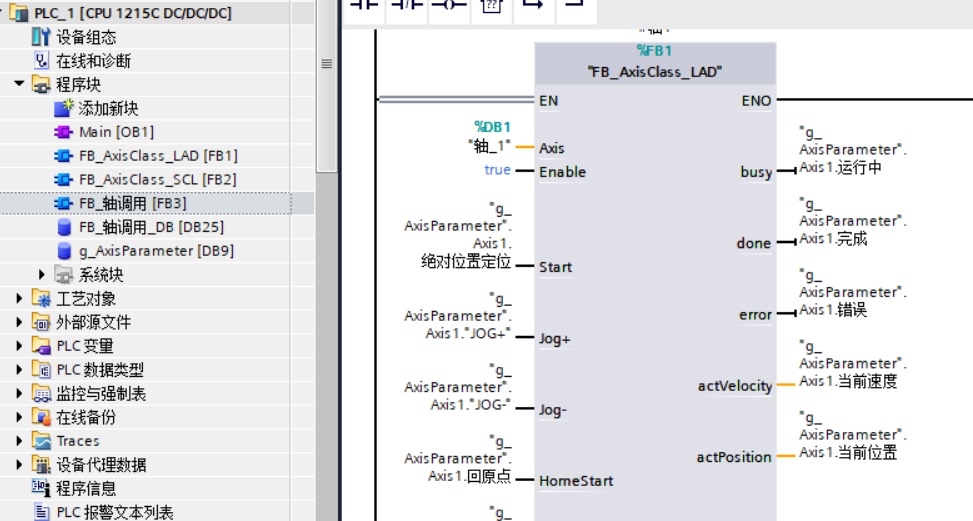Open 设备组态 device configuration icon
Viewport: 973px width, 521px height.
(40, 37)
